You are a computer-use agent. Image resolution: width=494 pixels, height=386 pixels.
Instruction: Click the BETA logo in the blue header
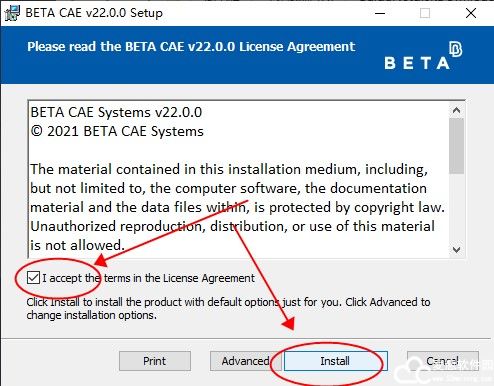coord(423,56)
